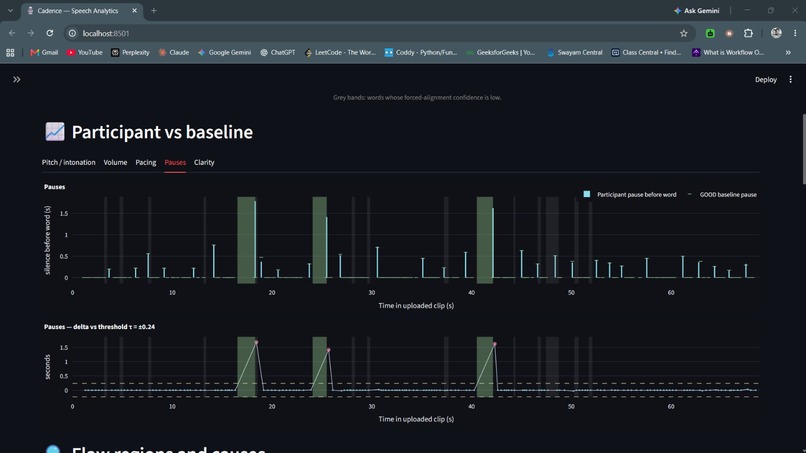Open the Google Gemini bookmark

click(224, 52)
